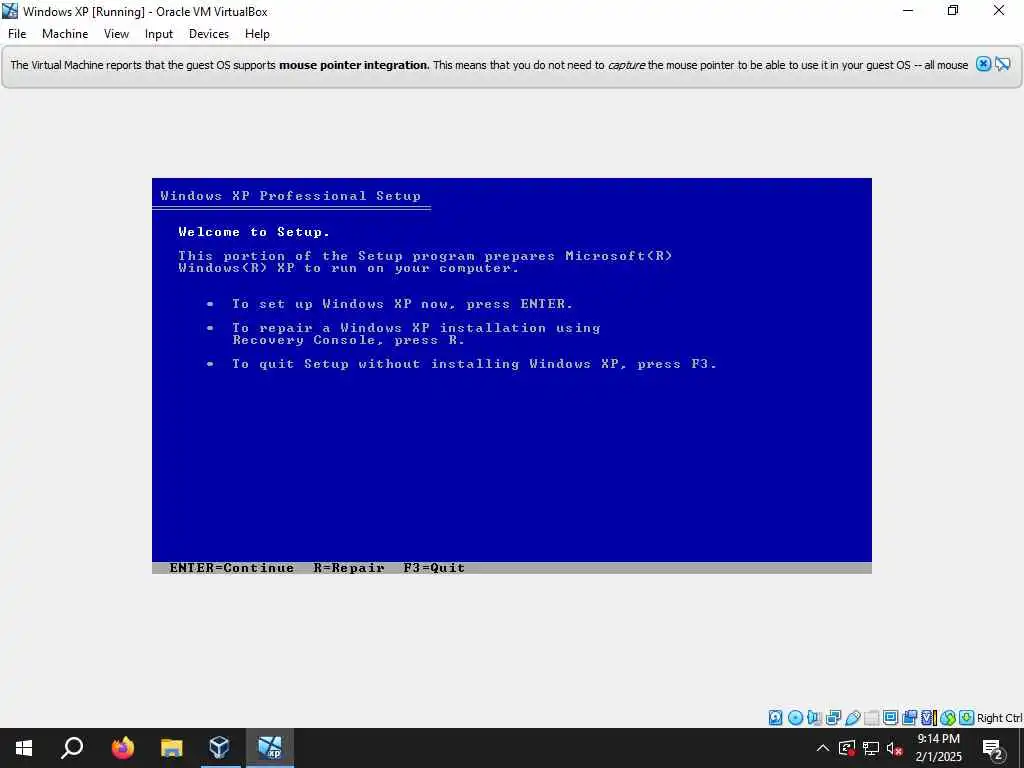Restore down the VirtualBox window

pyautogui.click(x=953, y=11)
